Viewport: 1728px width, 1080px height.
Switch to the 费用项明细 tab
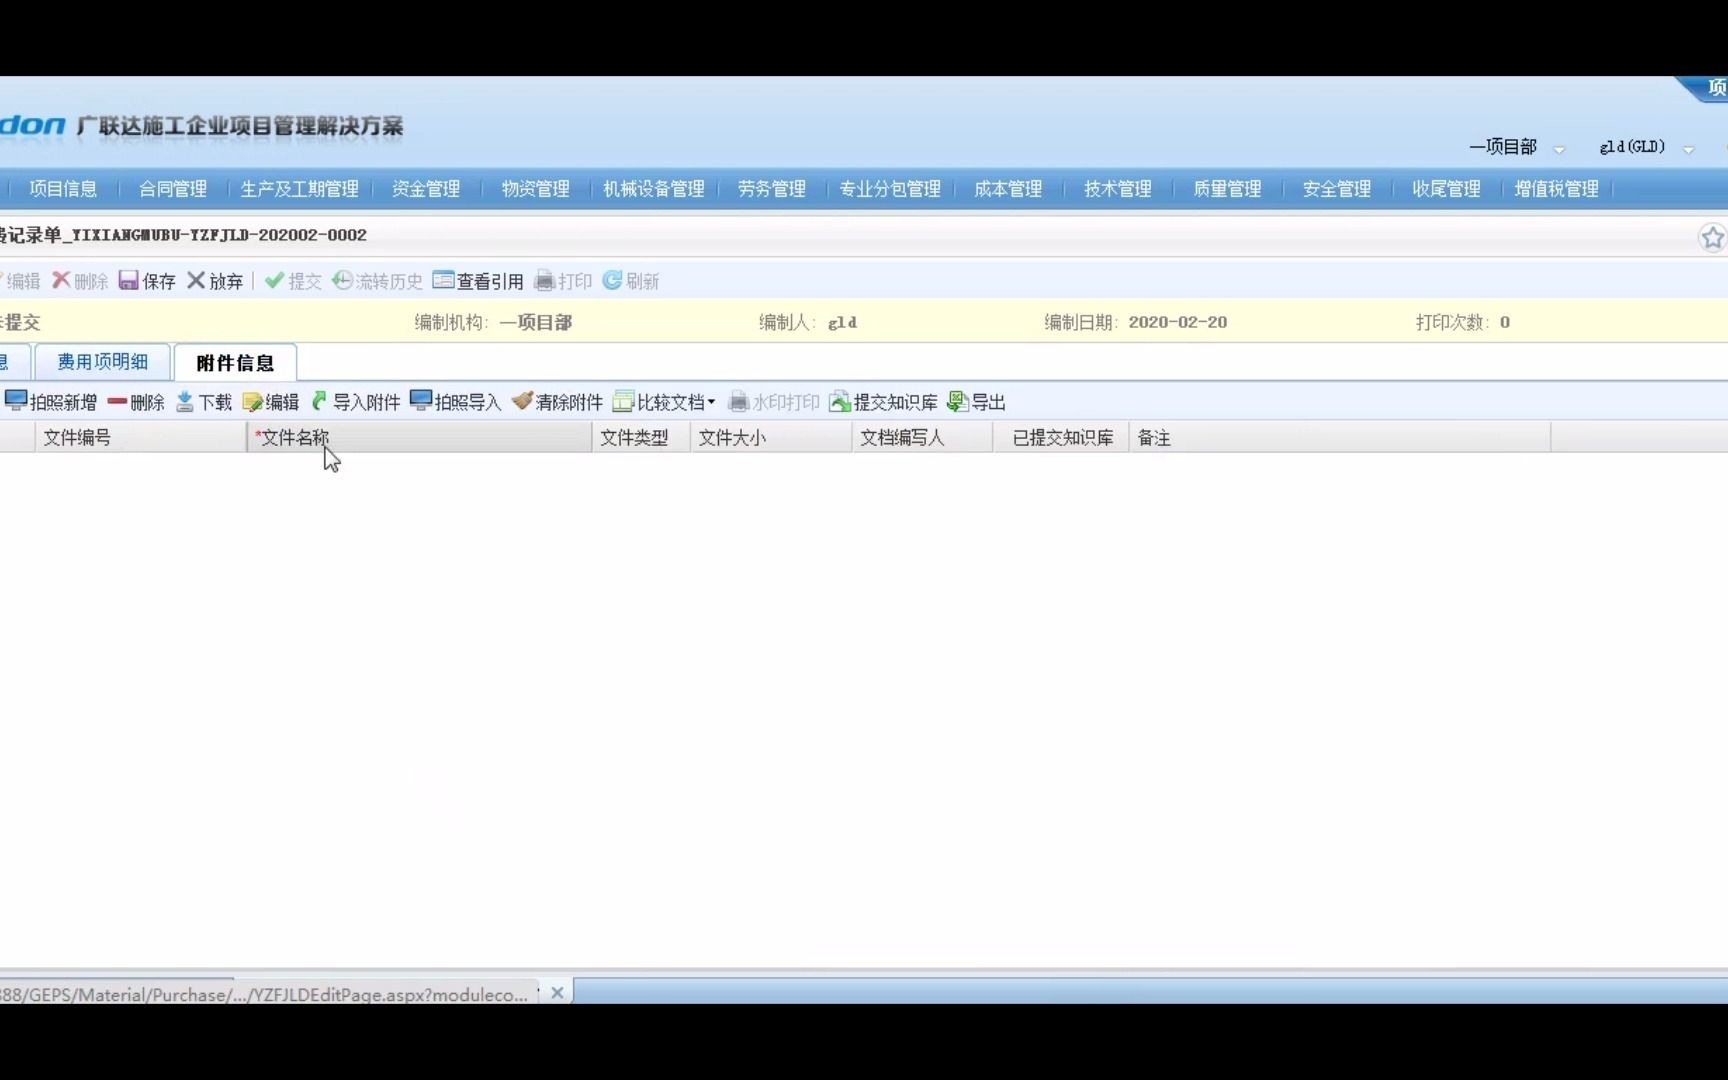[102, 362]
